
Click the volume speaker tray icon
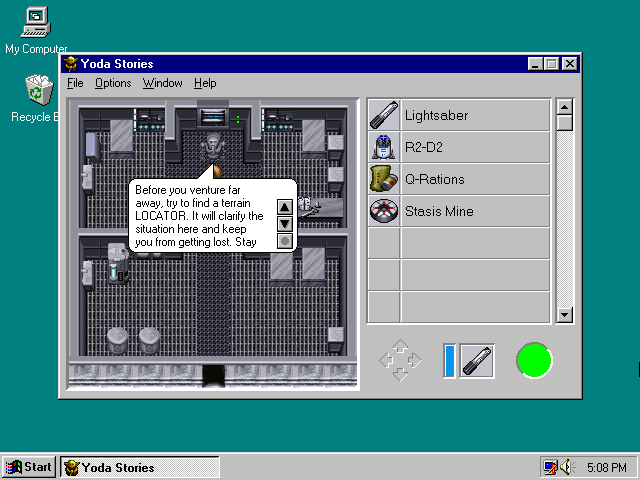567,467
